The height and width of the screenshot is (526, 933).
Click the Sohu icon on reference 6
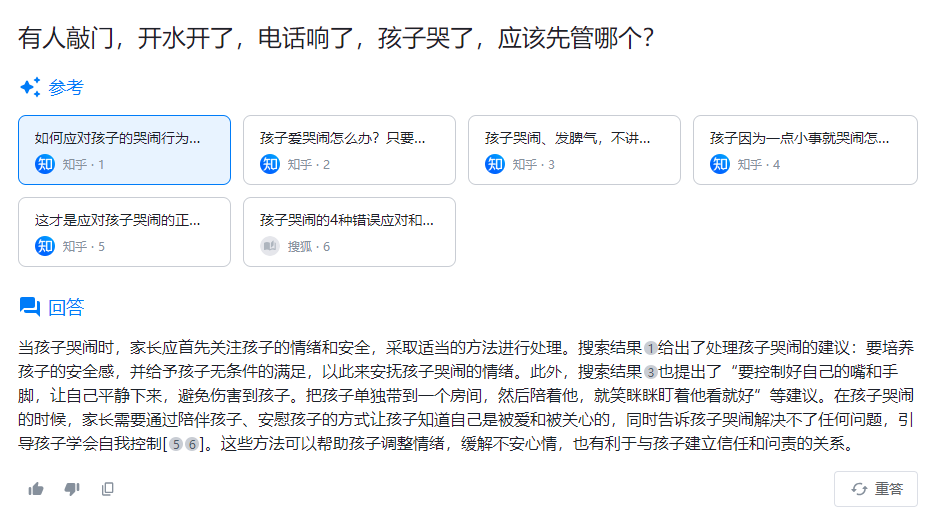pyautogui.click(x=270, y=246)
